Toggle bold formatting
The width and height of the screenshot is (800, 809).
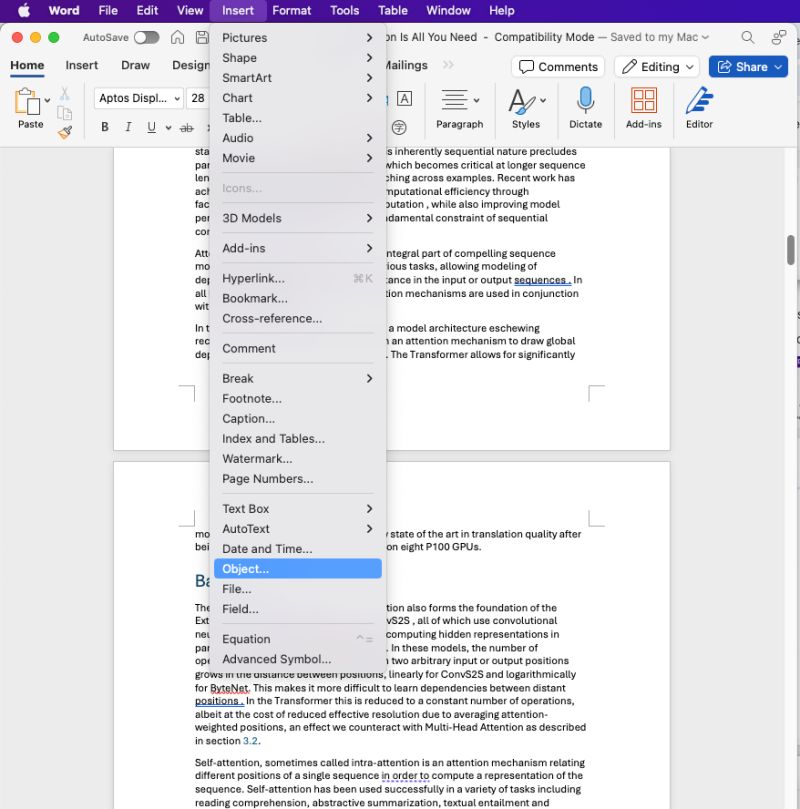[104, 127]
